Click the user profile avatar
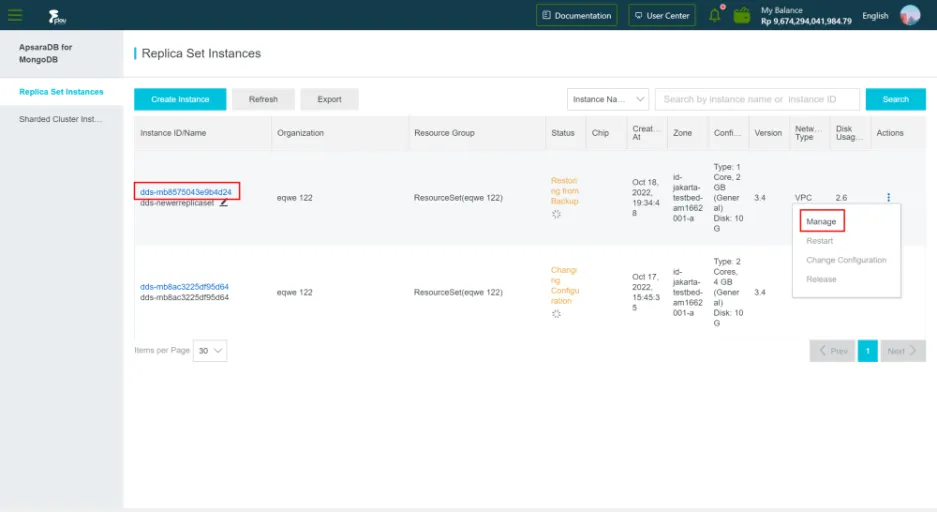Screen dimensions: 937x512 click(x=909, y=15)
